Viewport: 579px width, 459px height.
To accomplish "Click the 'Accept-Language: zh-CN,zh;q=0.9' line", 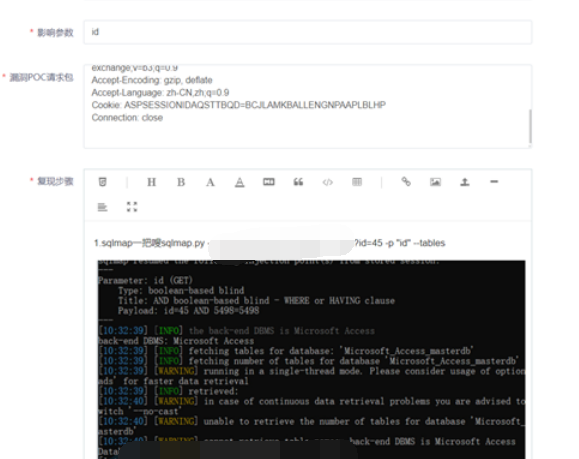I will (160, 92).
